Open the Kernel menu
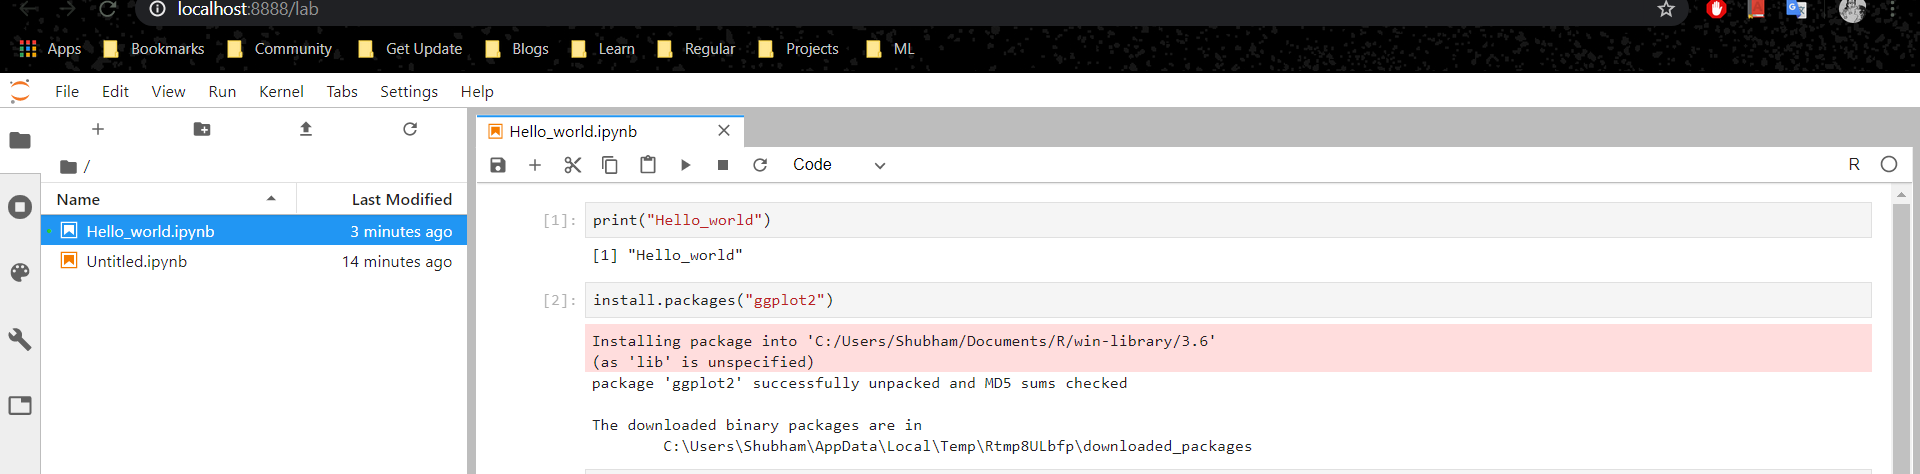1920x474 pixels. (x=281, y=91)
